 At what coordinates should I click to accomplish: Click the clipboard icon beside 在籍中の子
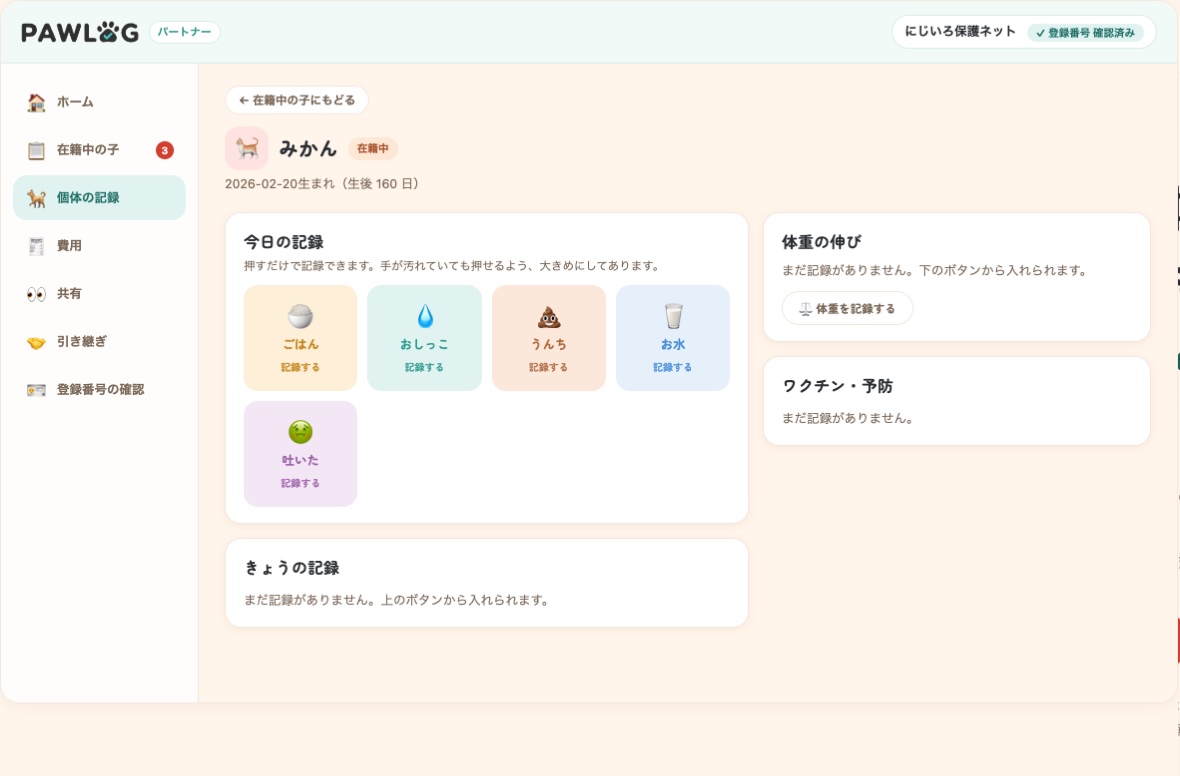(36, 151)
